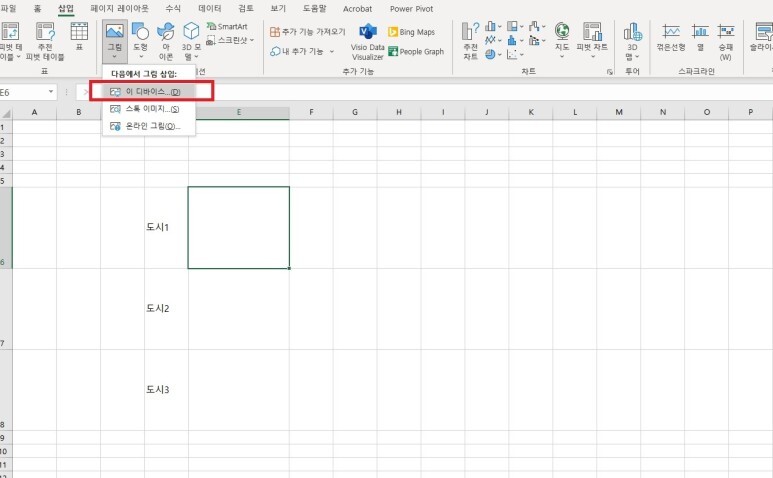Insert a SmartArt graphic
The width and height of the screenshot is (773, 478).
227,27
